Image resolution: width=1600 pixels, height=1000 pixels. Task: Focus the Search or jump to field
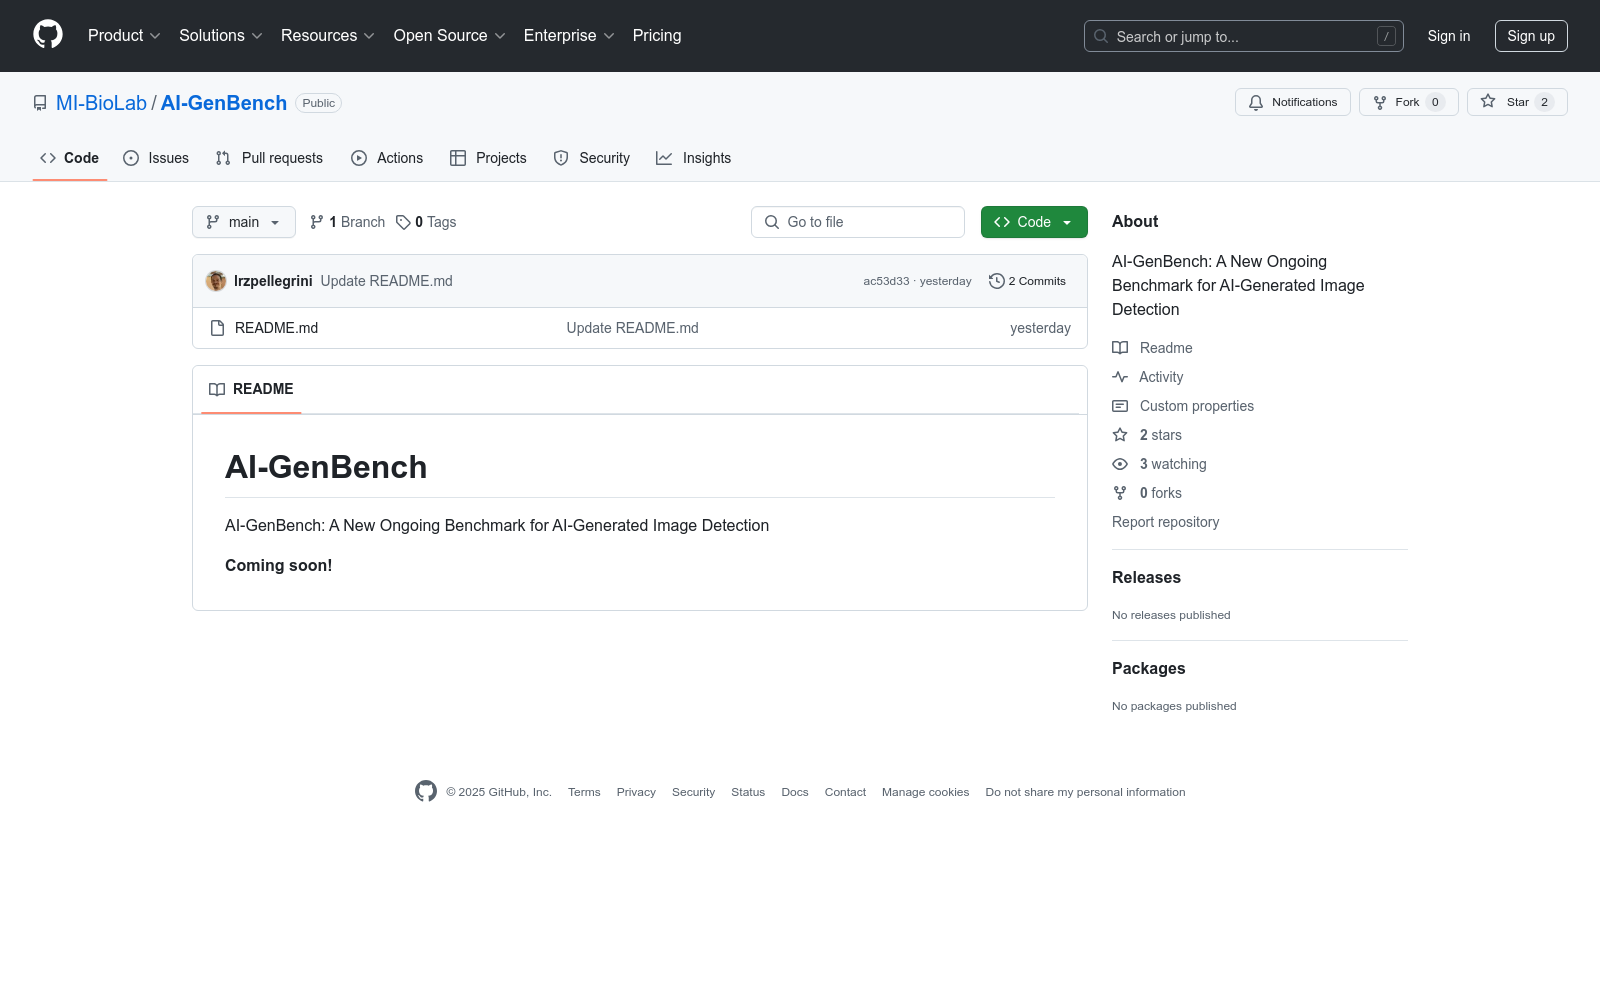coord(1243,36)
